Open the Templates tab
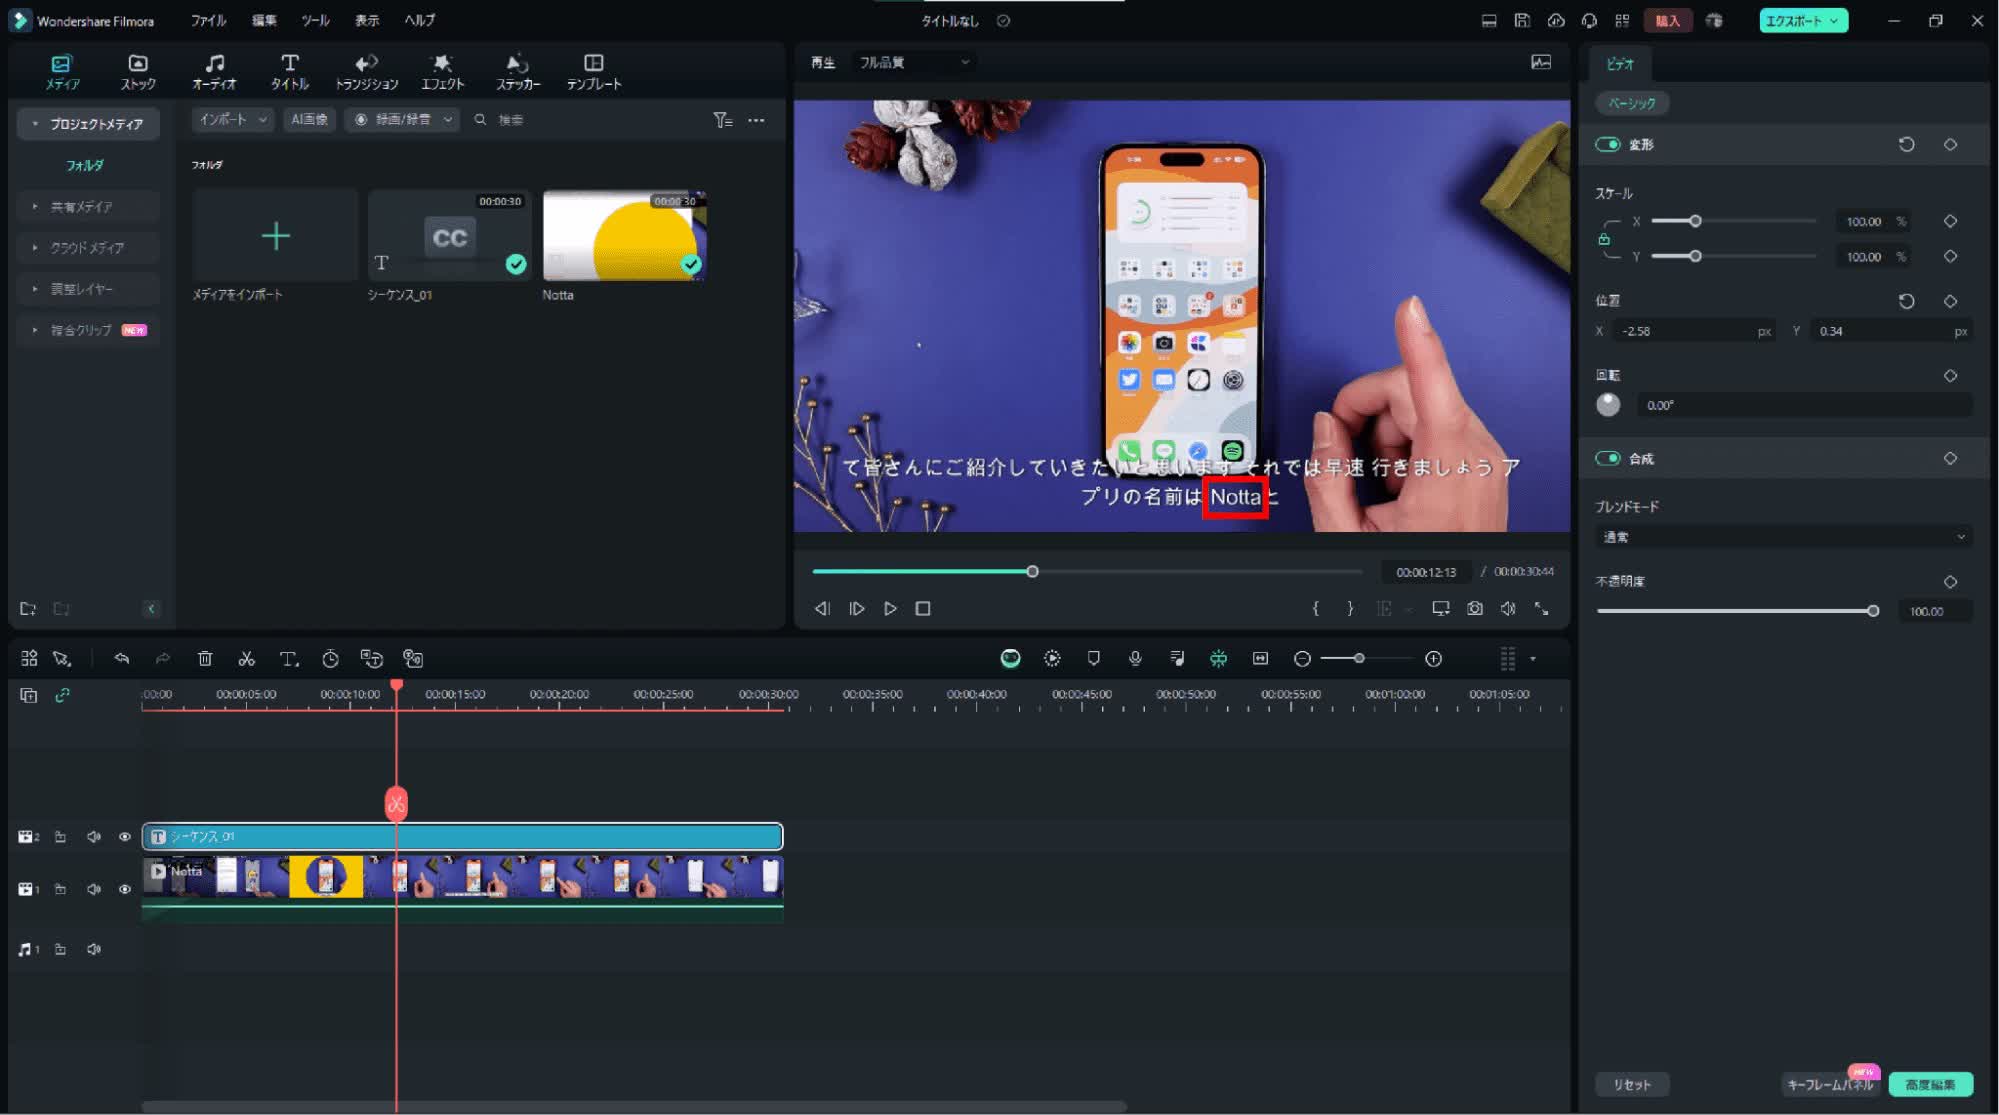Screen dimensions: 1999x1115 click(594, 72)
